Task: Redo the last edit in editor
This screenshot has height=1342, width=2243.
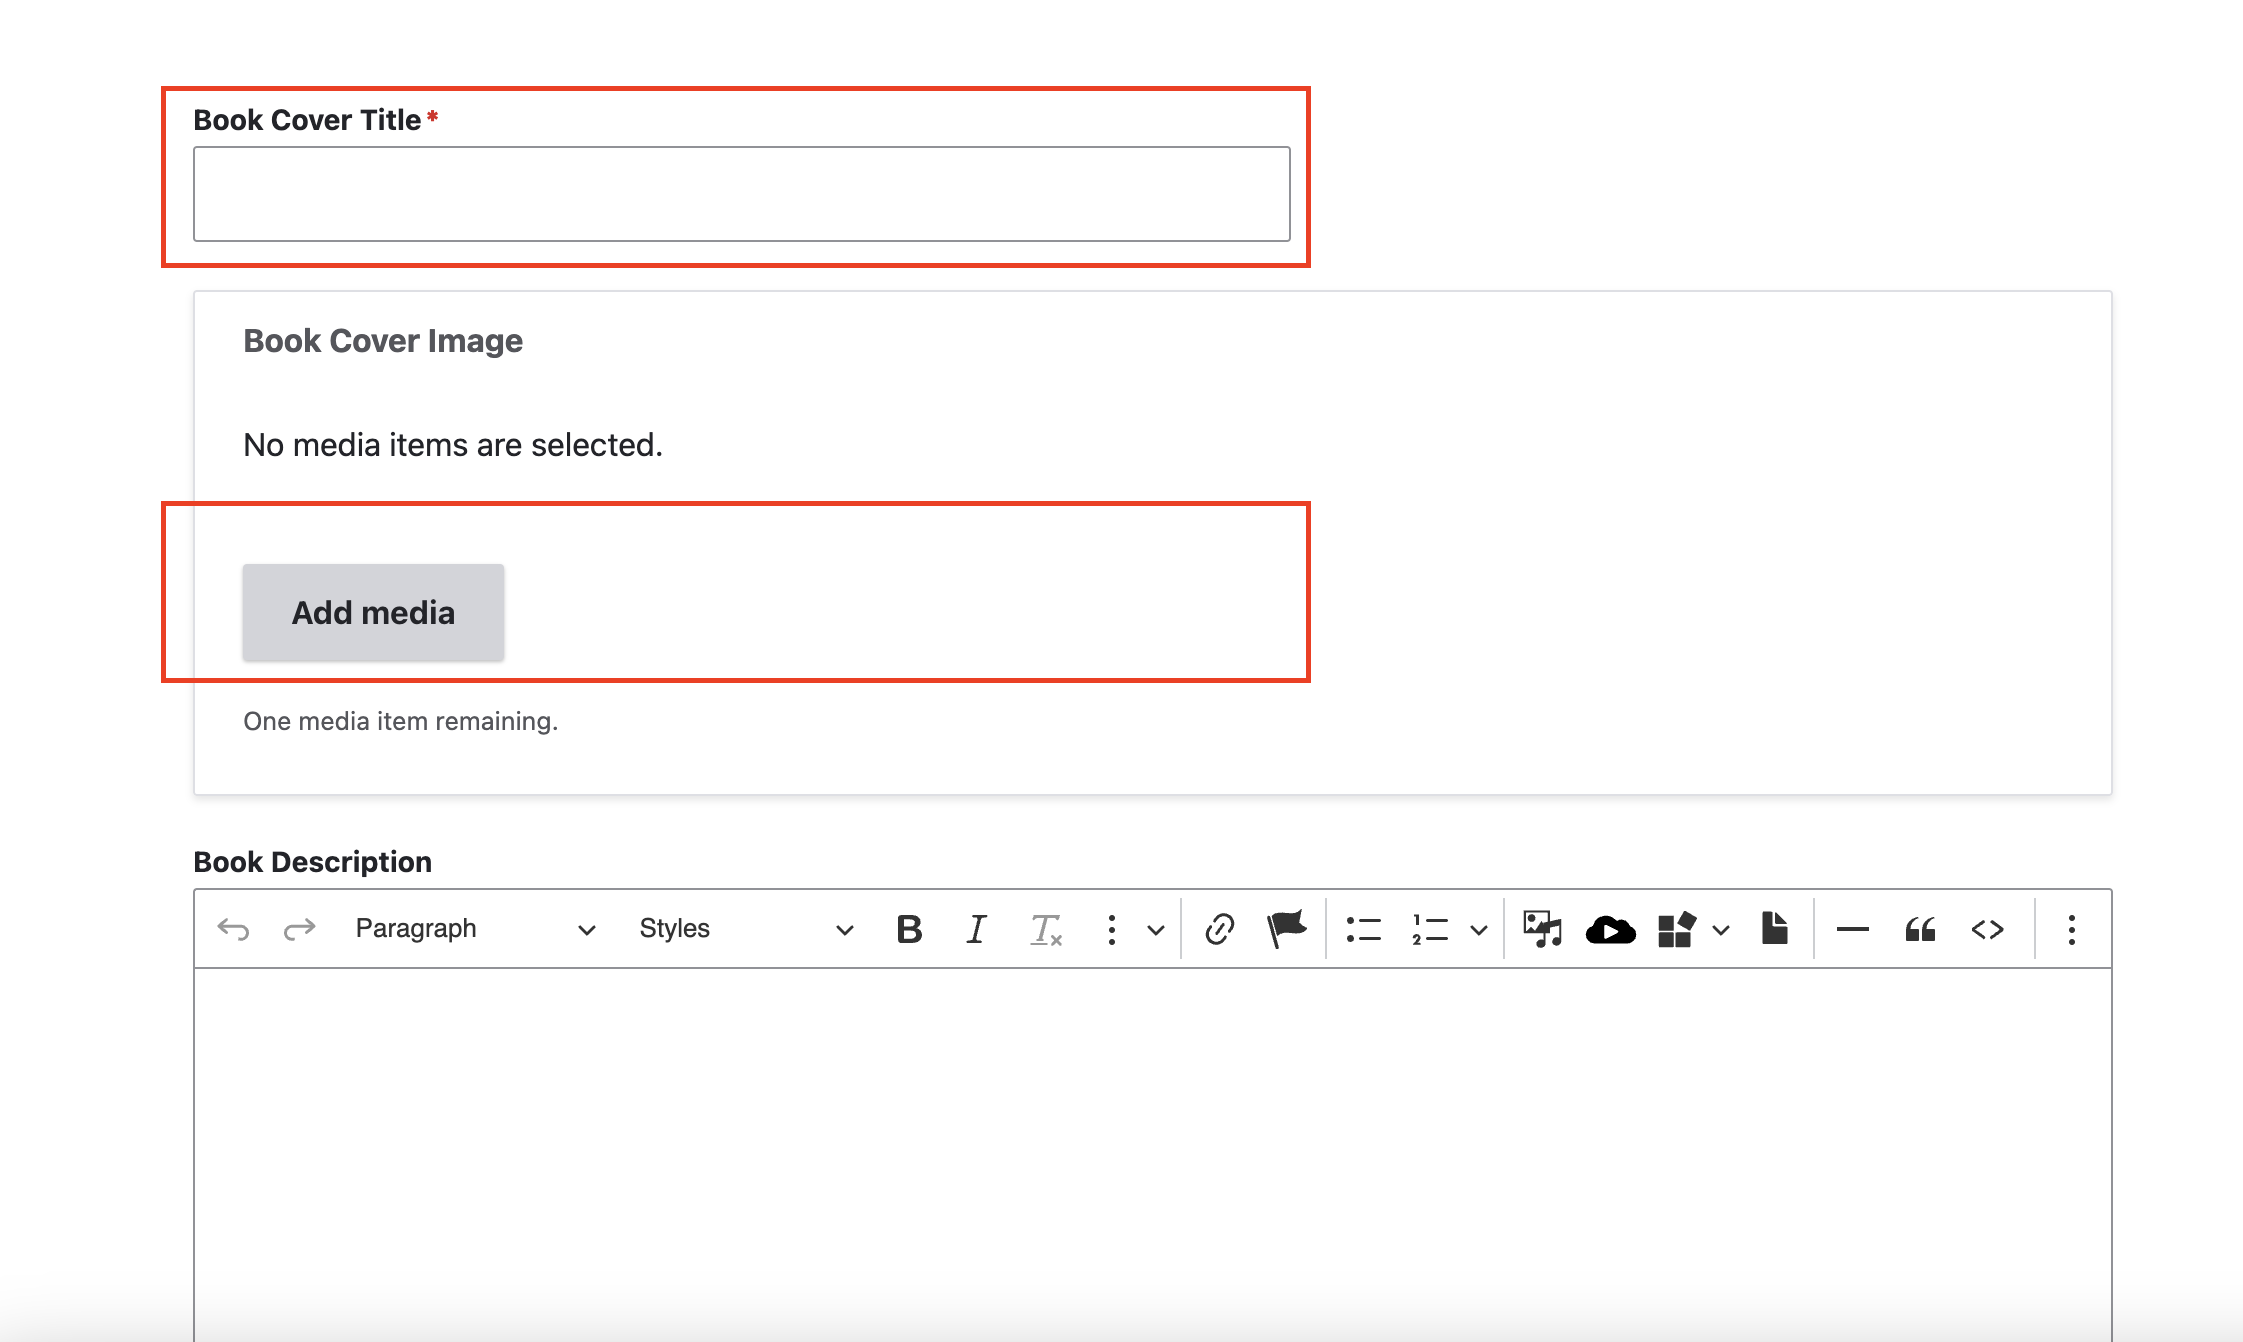Action: point(299,929)
